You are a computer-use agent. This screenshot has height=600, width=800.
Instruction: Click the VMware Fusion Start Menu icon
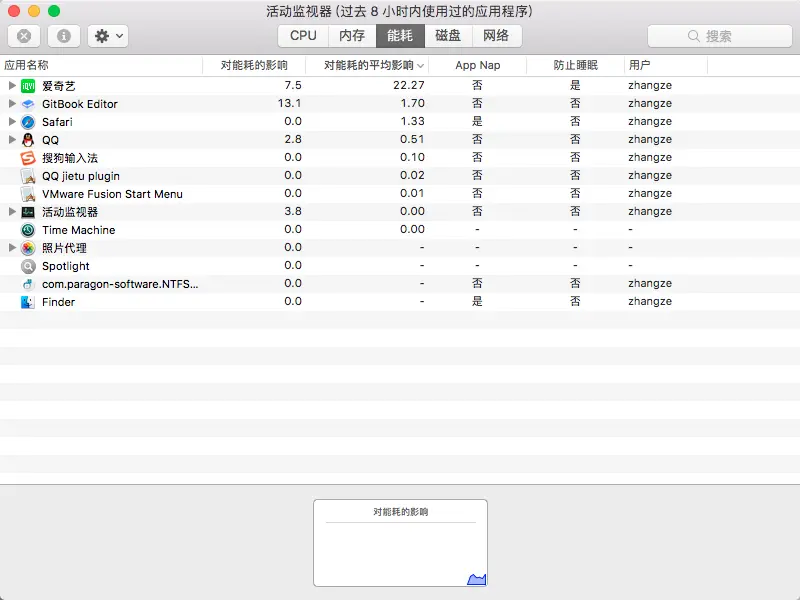coord(28,194)
